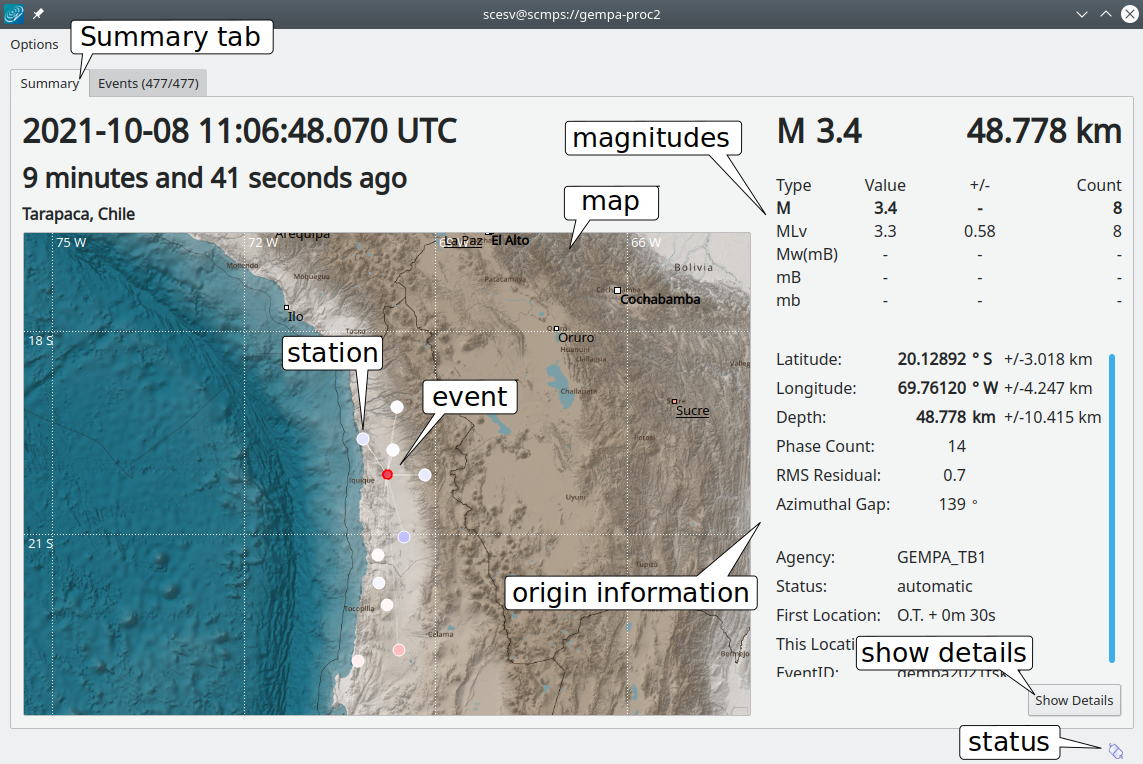Click the pin icon in the title bar
1143x764 pixels.
pyautogui.click(x=38, y=14)
